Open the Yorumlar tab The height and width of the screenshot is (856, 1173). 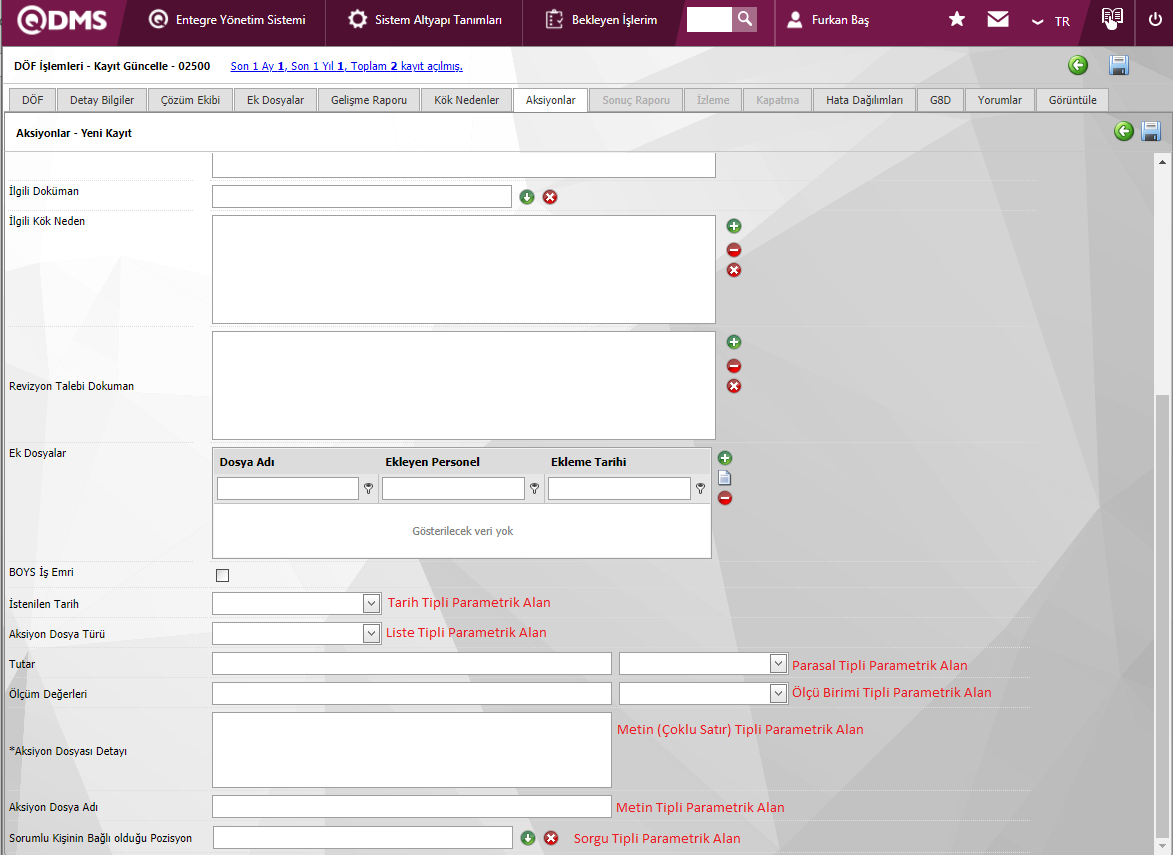(999, 100)
